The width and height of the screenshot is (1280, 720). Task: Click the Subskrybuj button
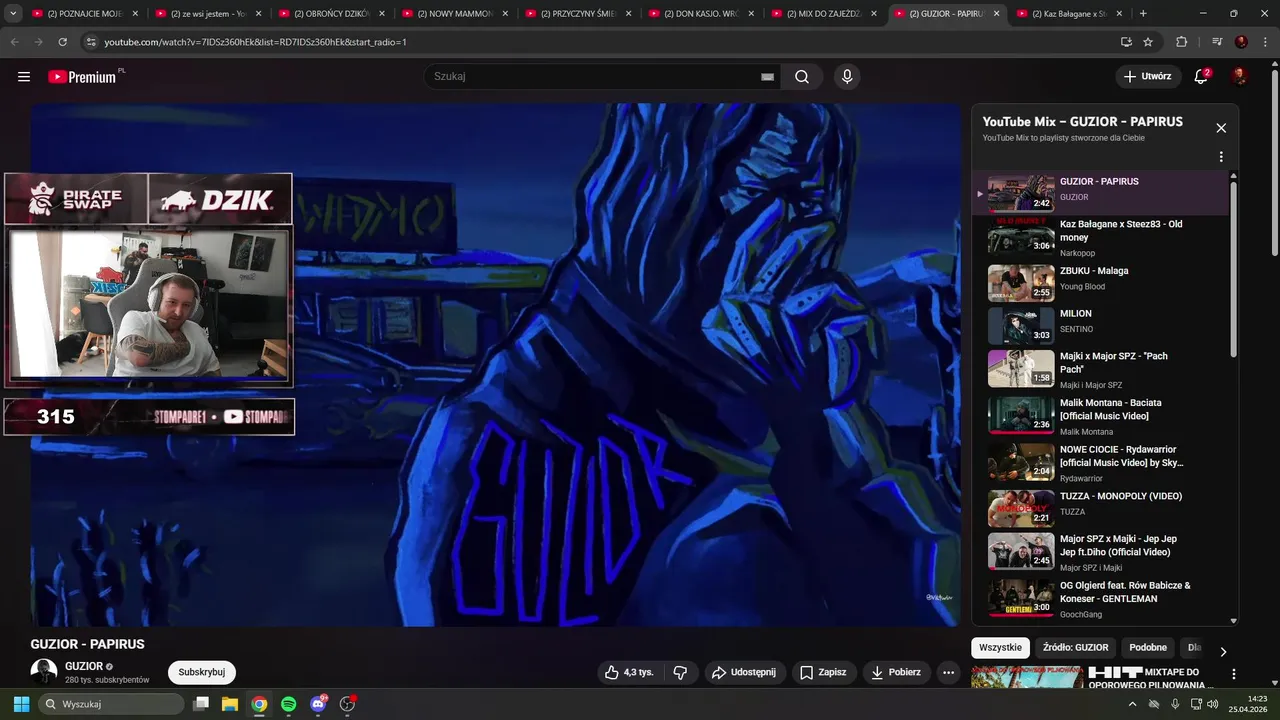pyautogui.click(x=202, y=673)
